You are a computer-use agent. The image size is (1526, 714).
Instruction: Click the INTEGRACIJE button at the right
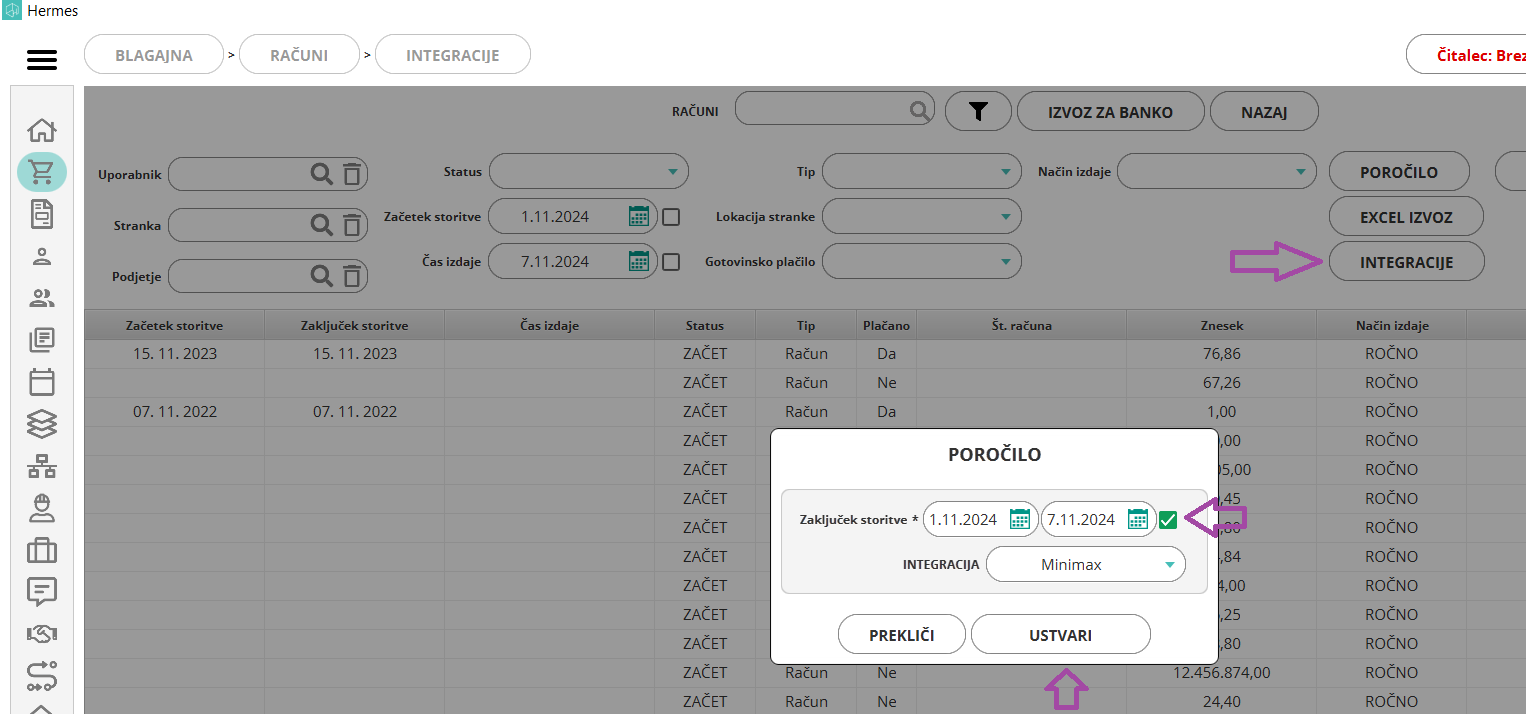pyautogui.click(x=1406, y=262)
